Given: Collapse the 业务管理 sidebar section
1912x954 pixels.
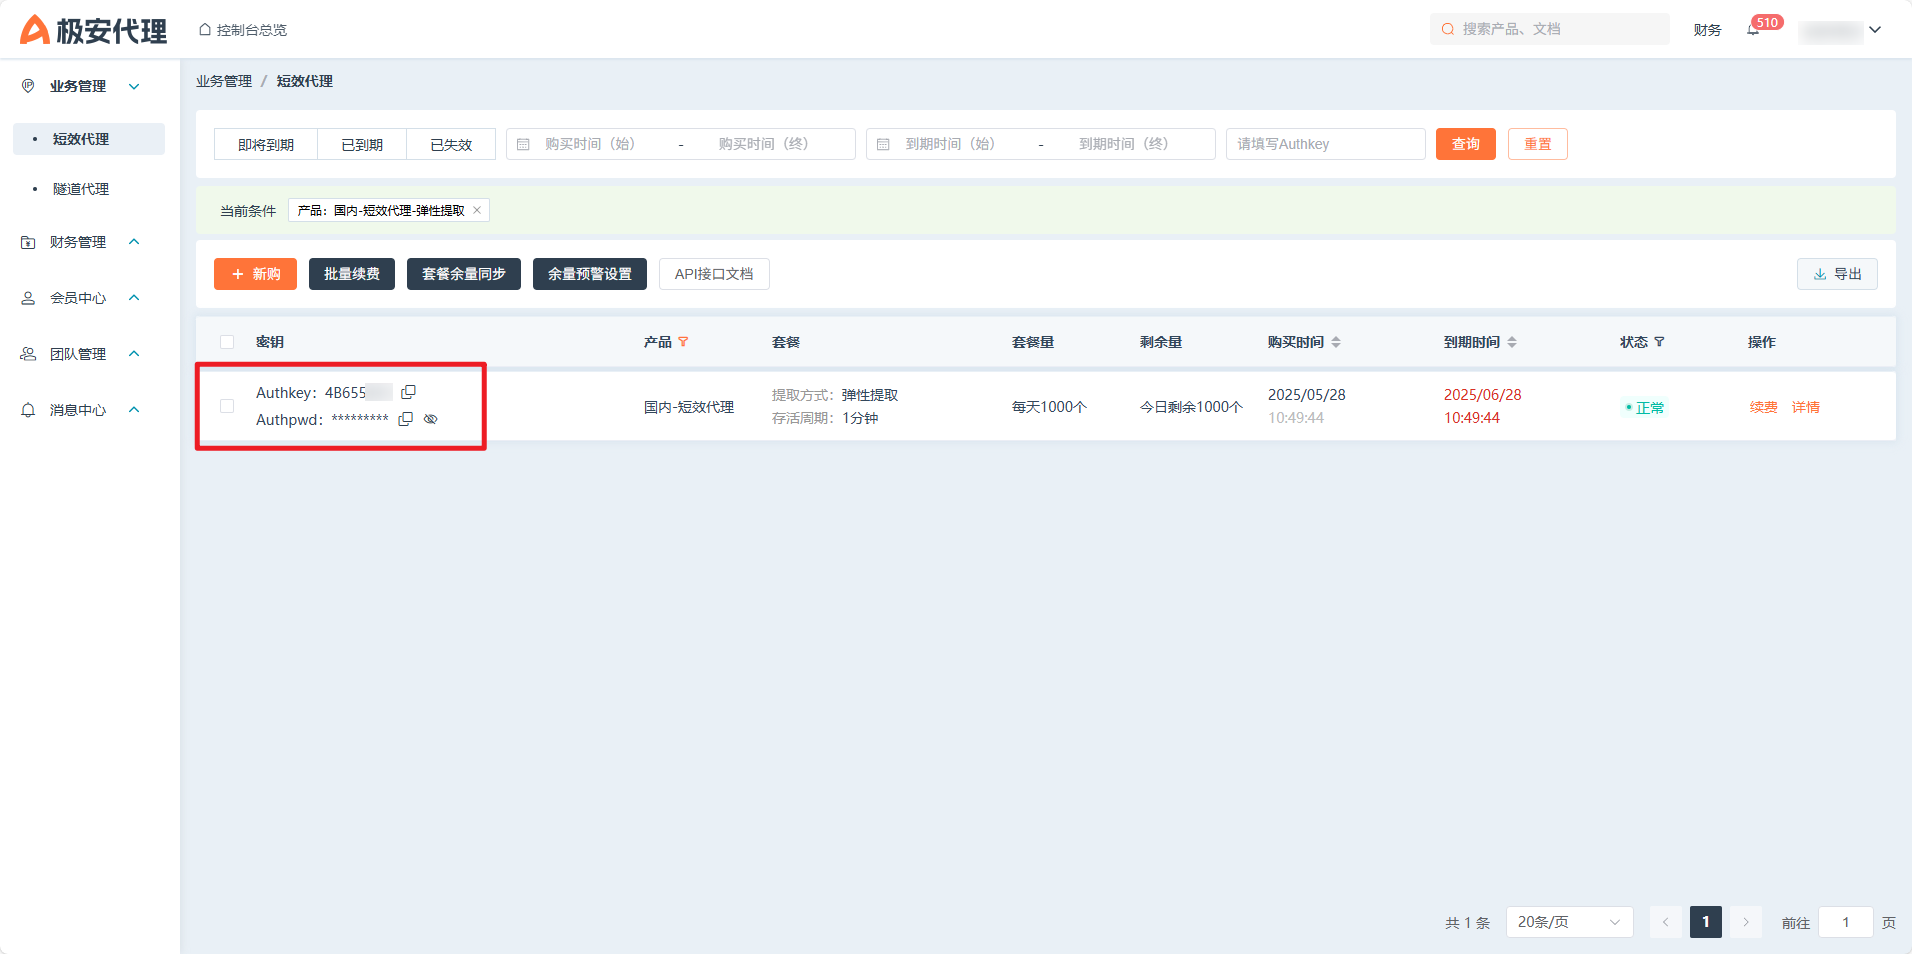Looking at the screenshot, I should [x=134, y=86].
